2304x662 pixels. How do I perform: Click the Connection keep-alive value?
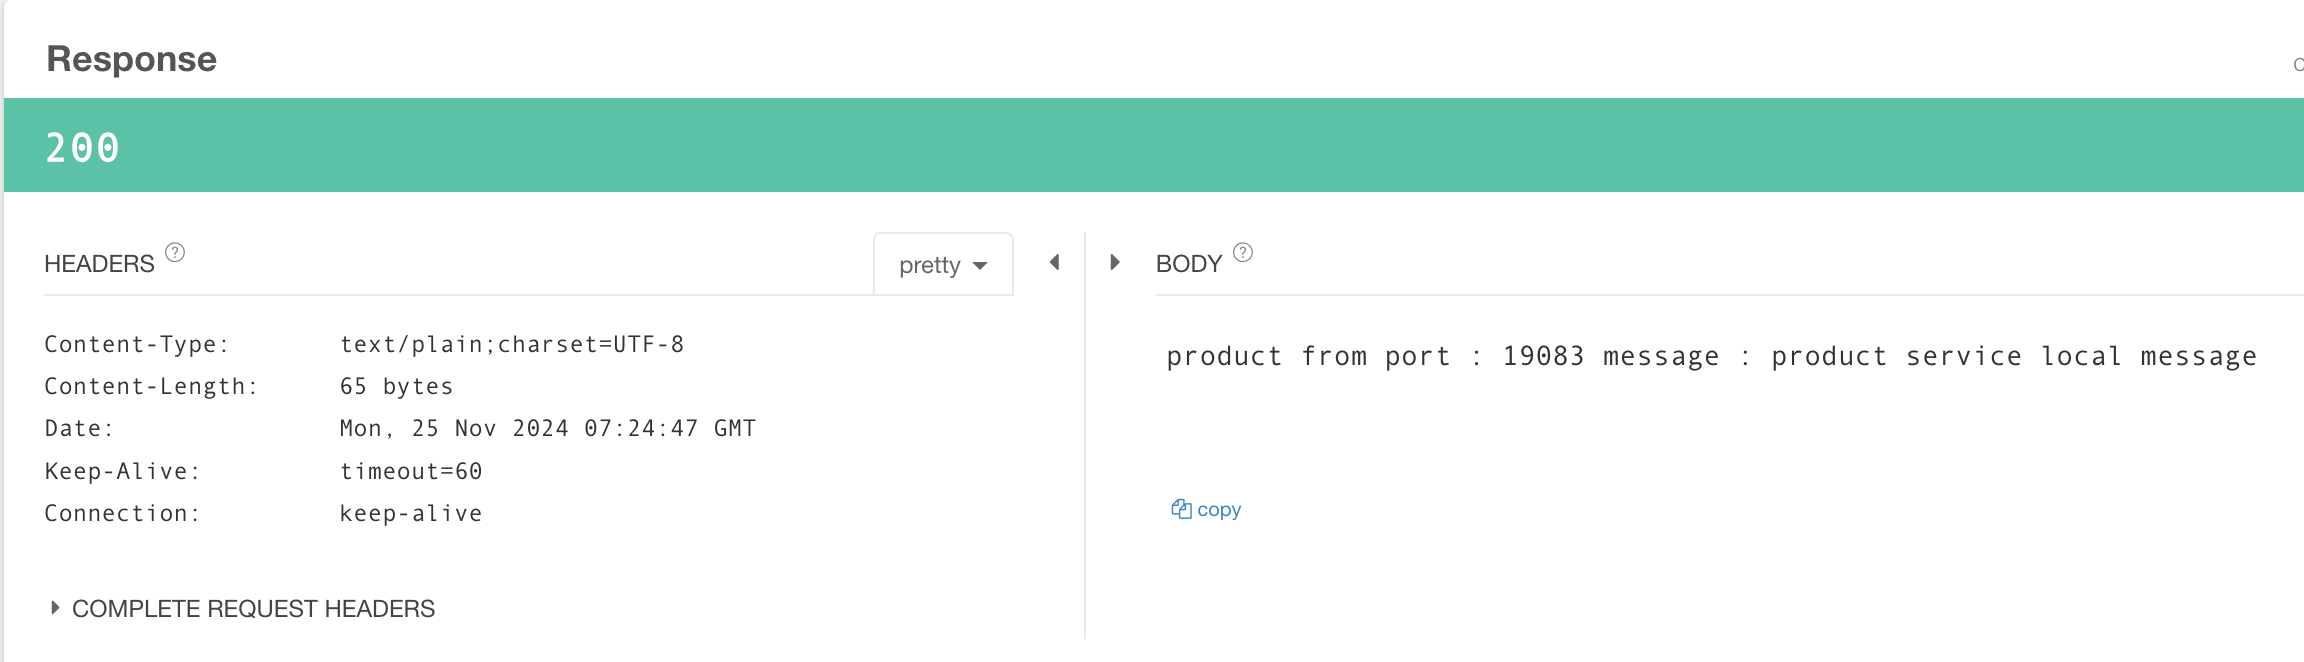[x=411, y=513]
